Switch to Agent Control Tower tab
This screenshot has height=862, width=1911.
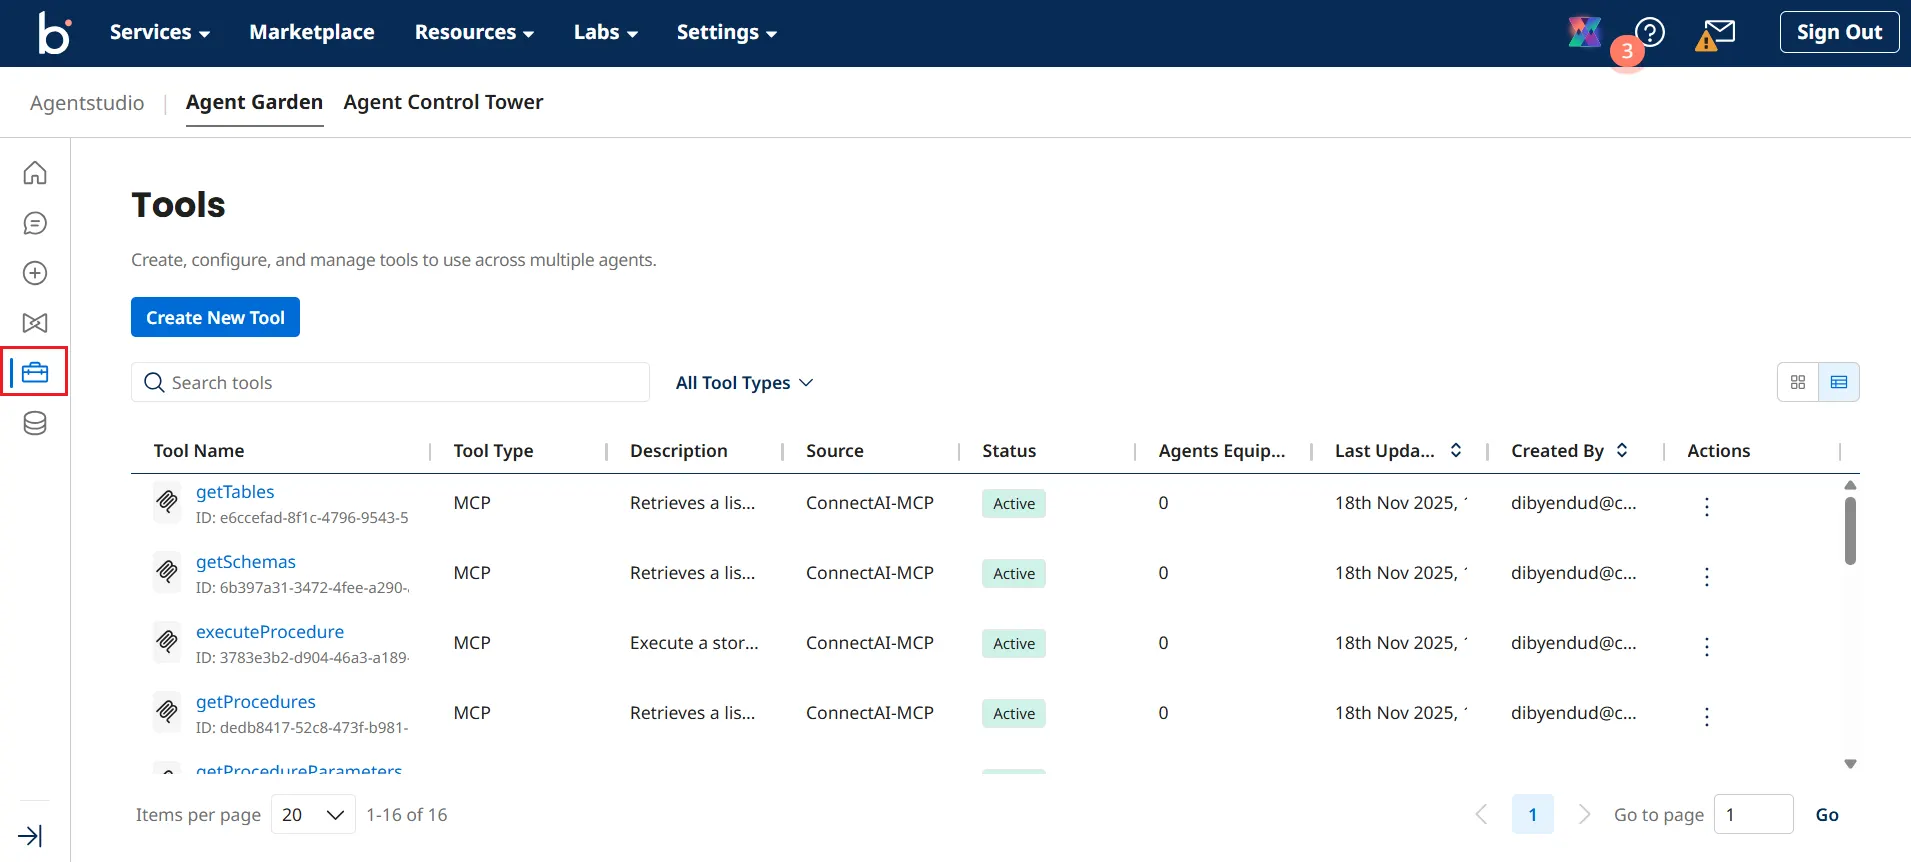pyautogui.click(x=443, y=102)
